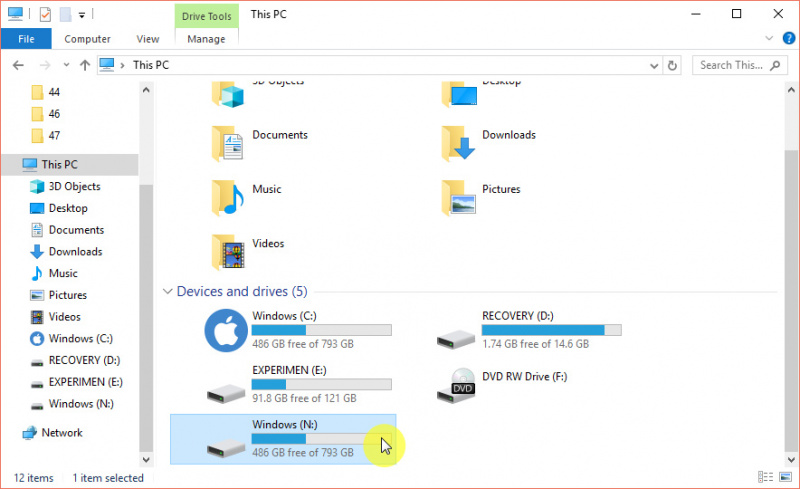This screenshot has width=800, height=489.
Task: Click the This PC title bar system icon
Action: coord(15,14)
